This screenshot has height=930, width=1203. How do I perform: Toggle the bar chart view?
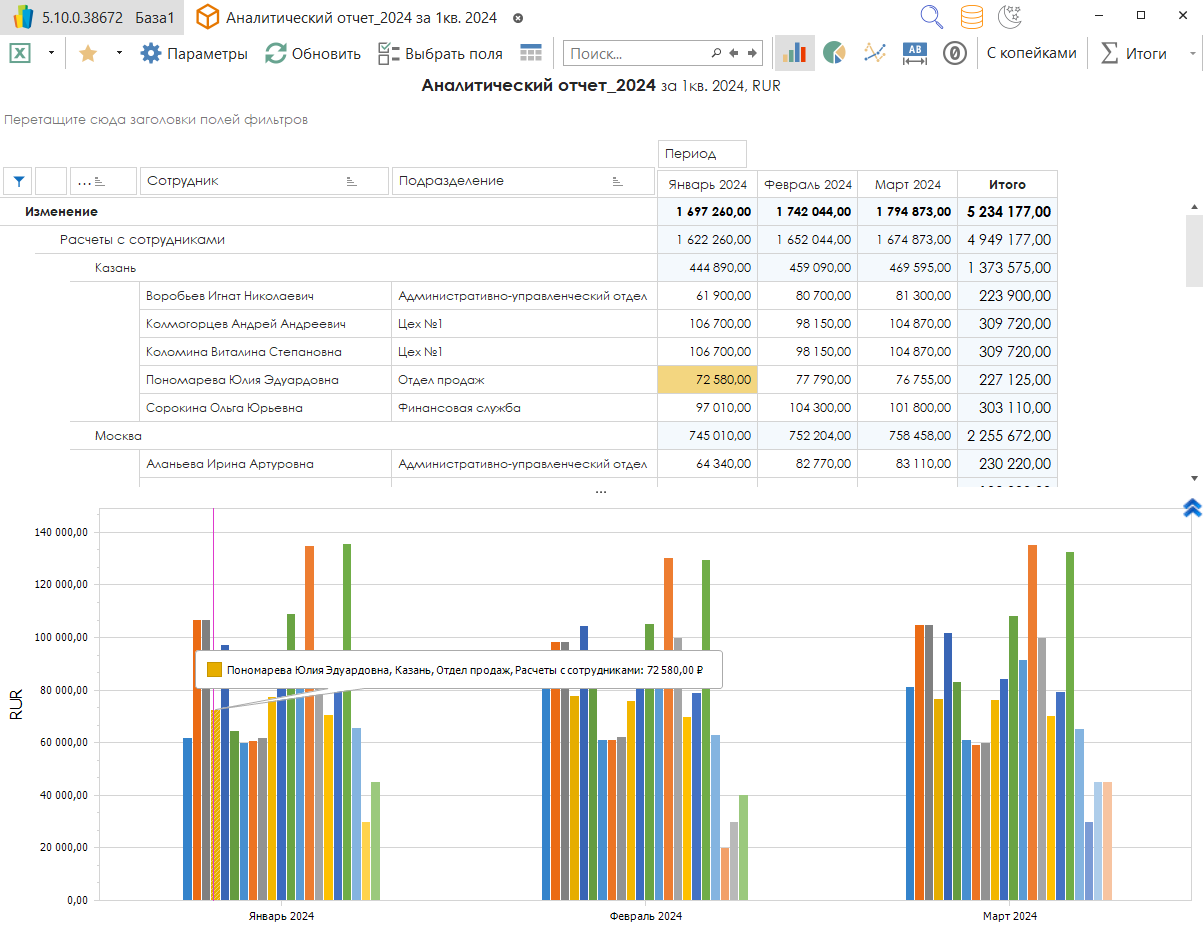[795, 53]
